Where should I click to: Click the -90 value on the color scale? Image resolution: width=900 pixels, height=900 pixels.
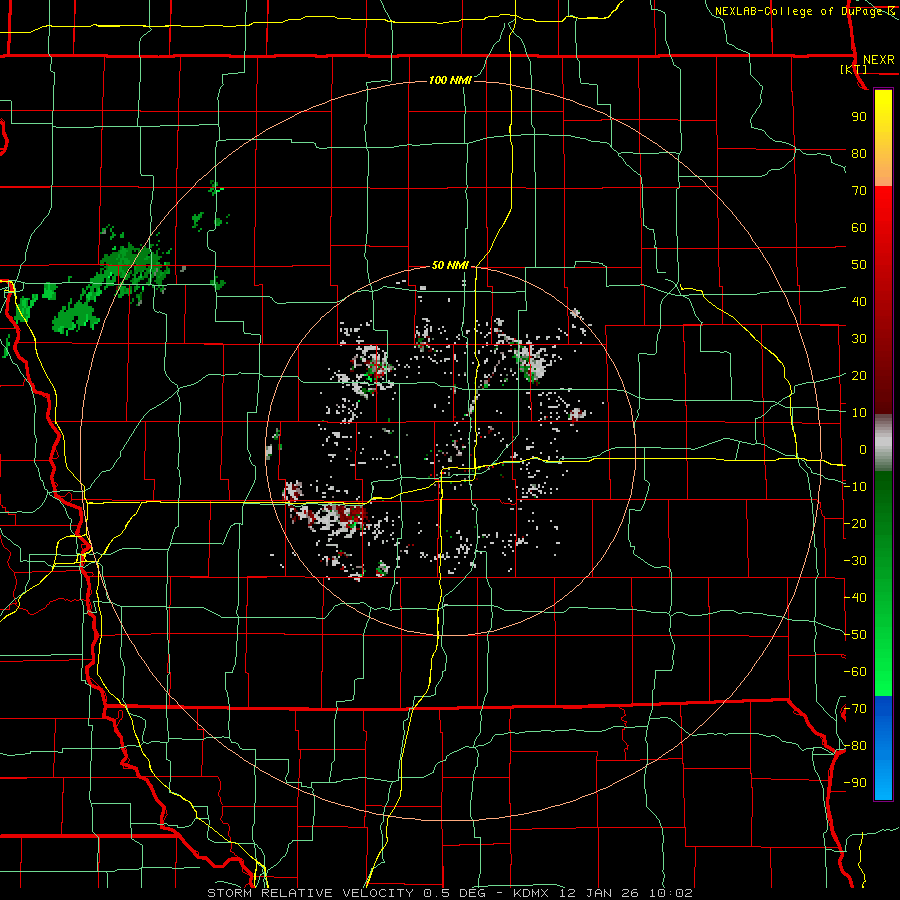[855, 783]
